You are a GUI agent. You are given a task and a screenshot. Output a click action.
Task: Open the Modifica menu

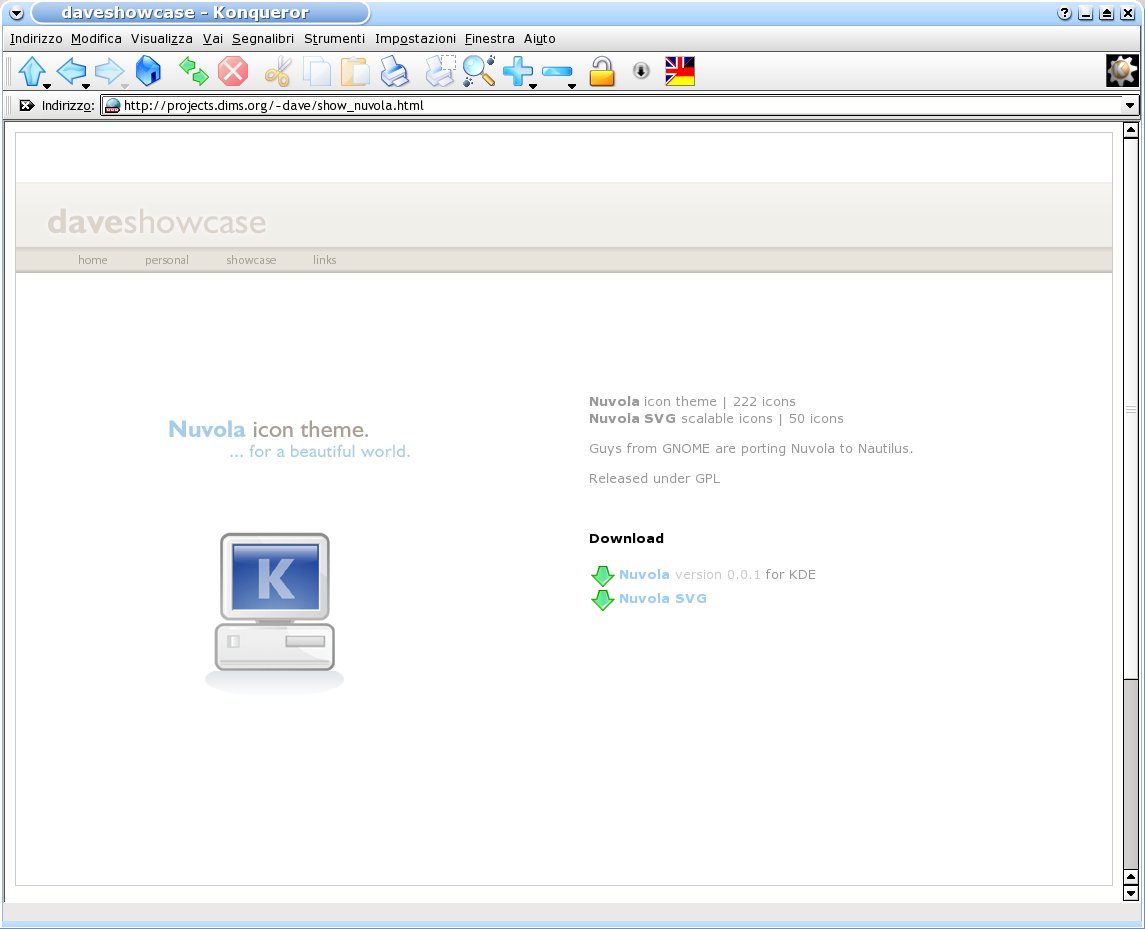coord(96,39)
